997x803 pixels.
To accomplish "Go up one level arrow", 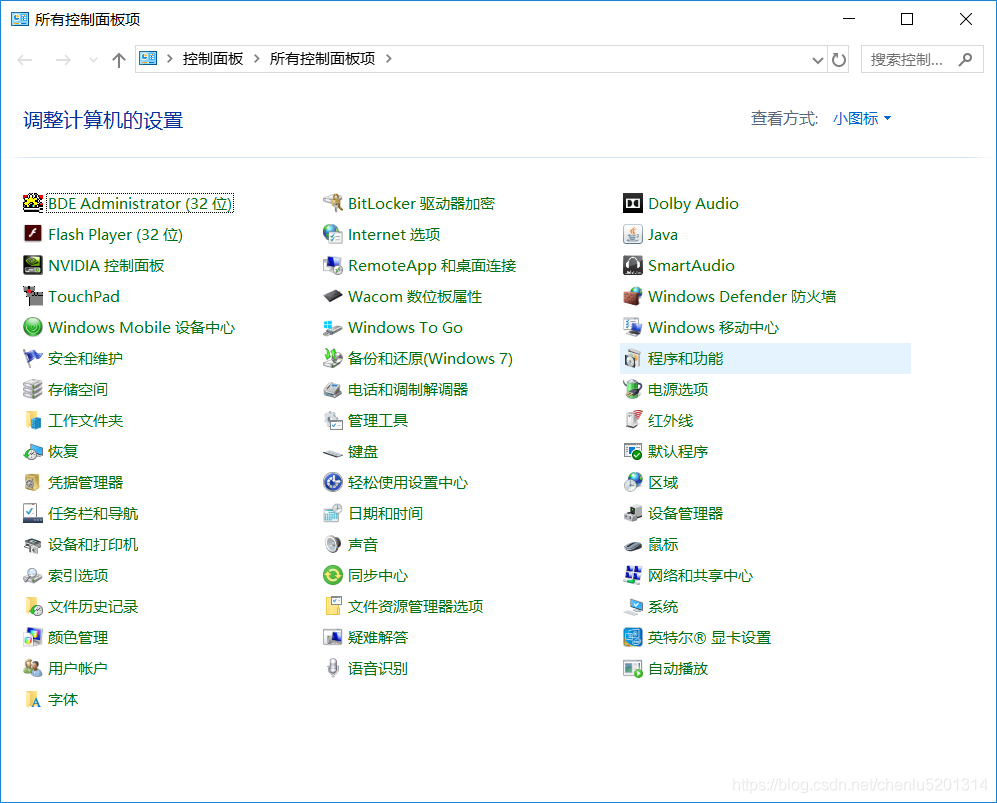I will [118, 60].
